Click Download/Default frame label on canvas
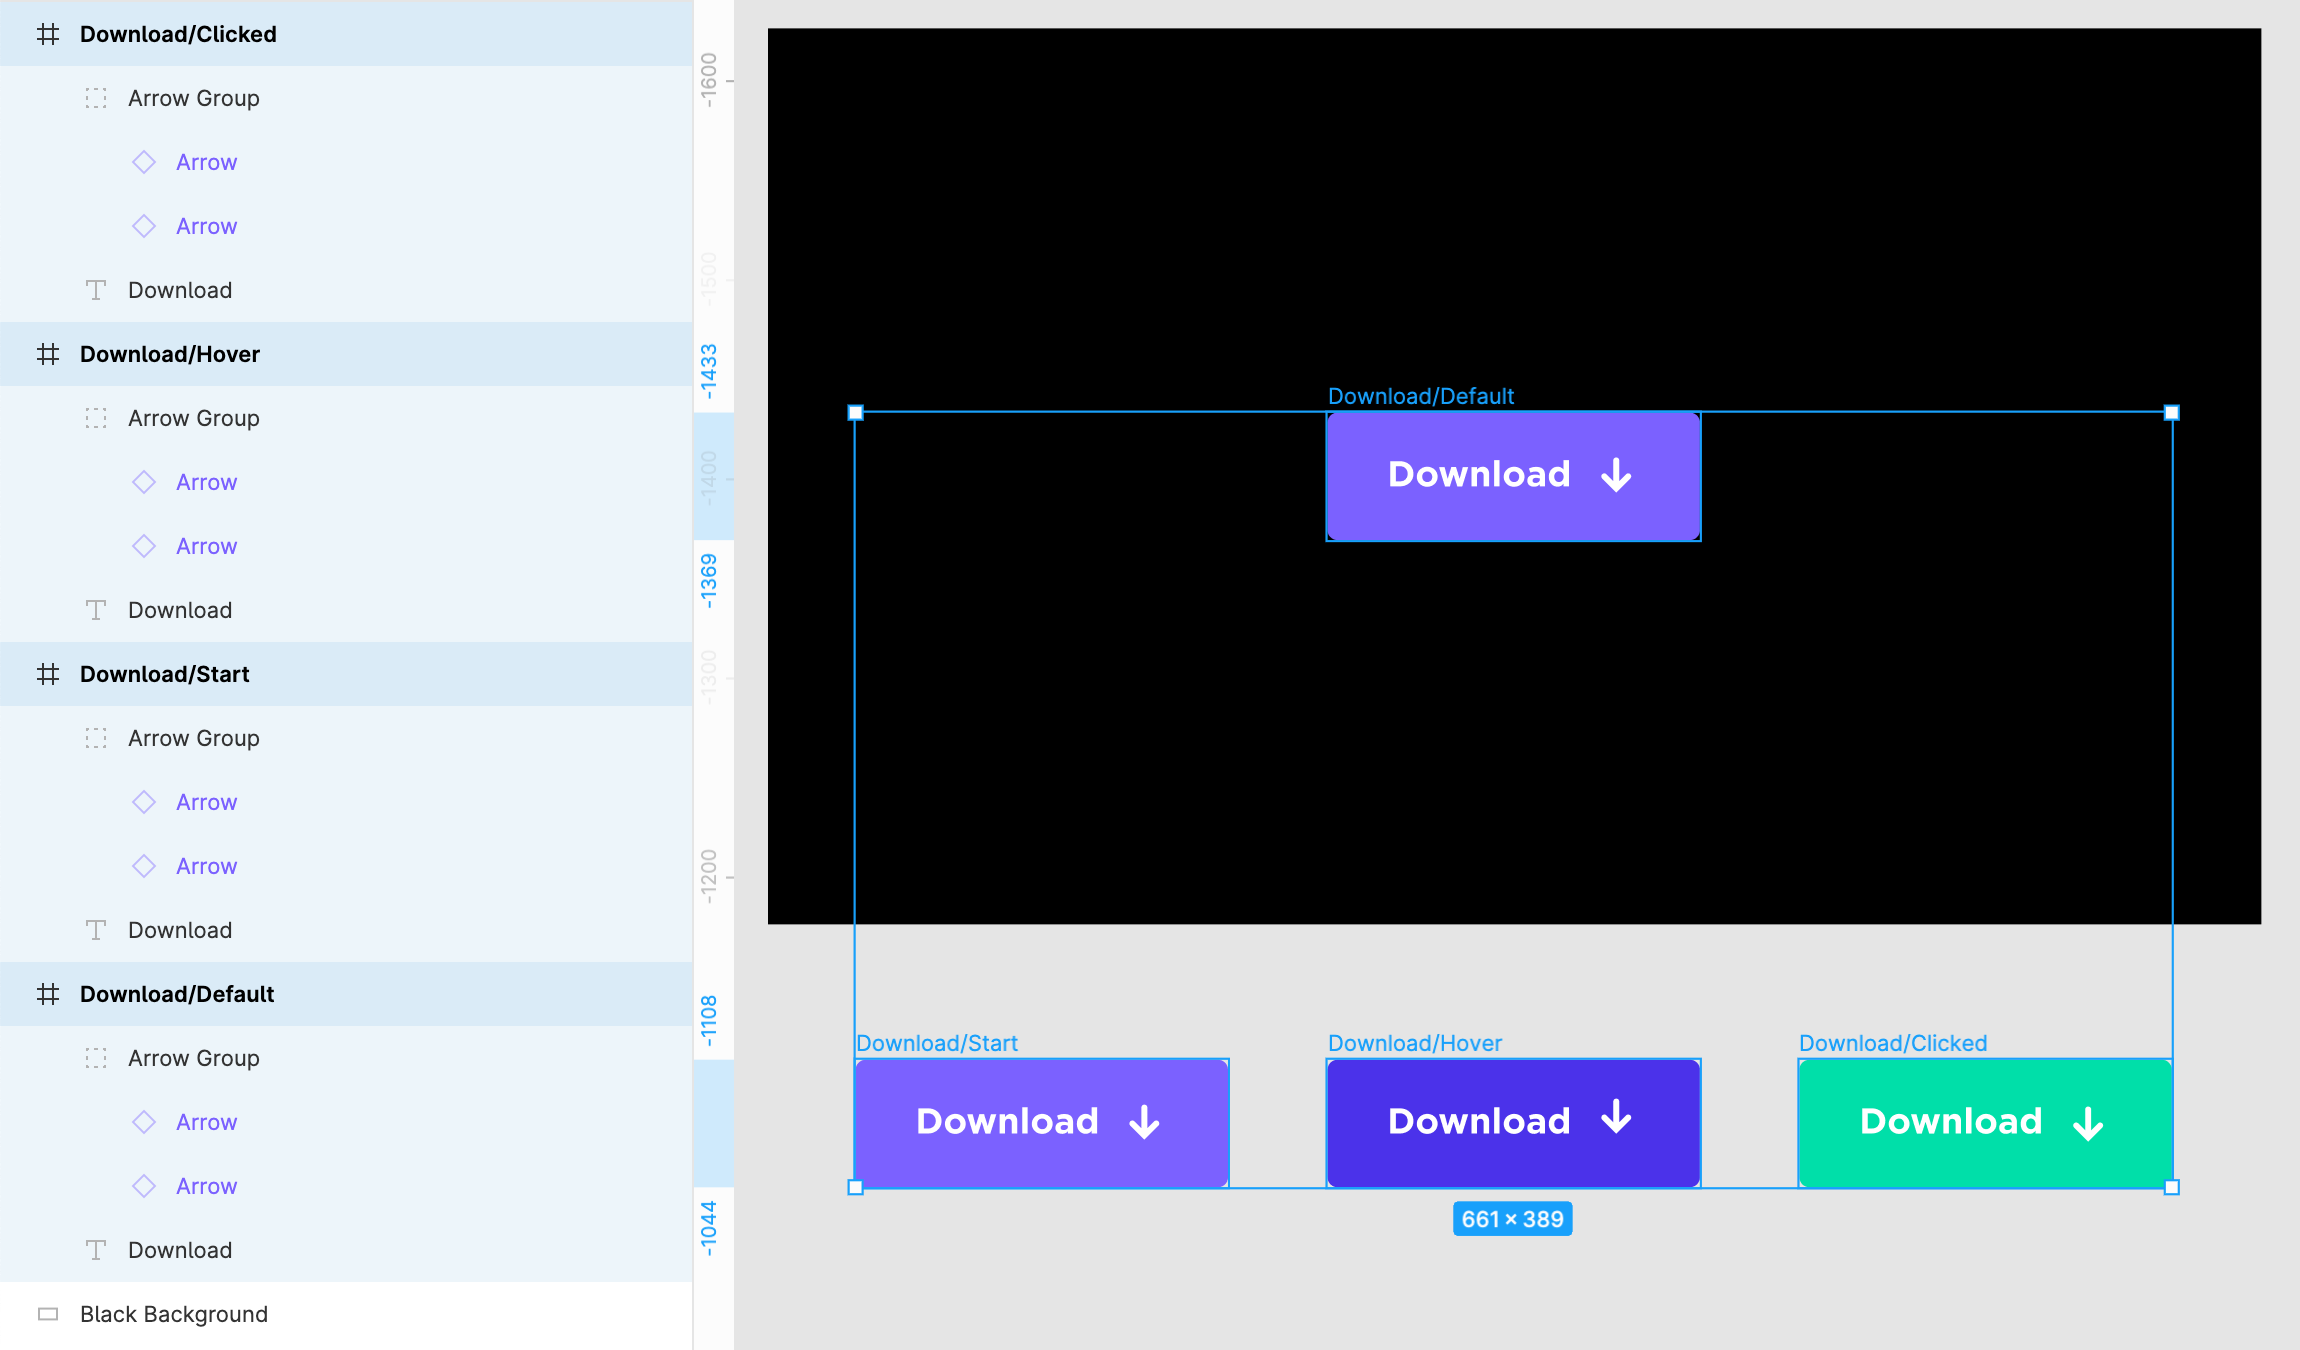 tap(1420, 396)
